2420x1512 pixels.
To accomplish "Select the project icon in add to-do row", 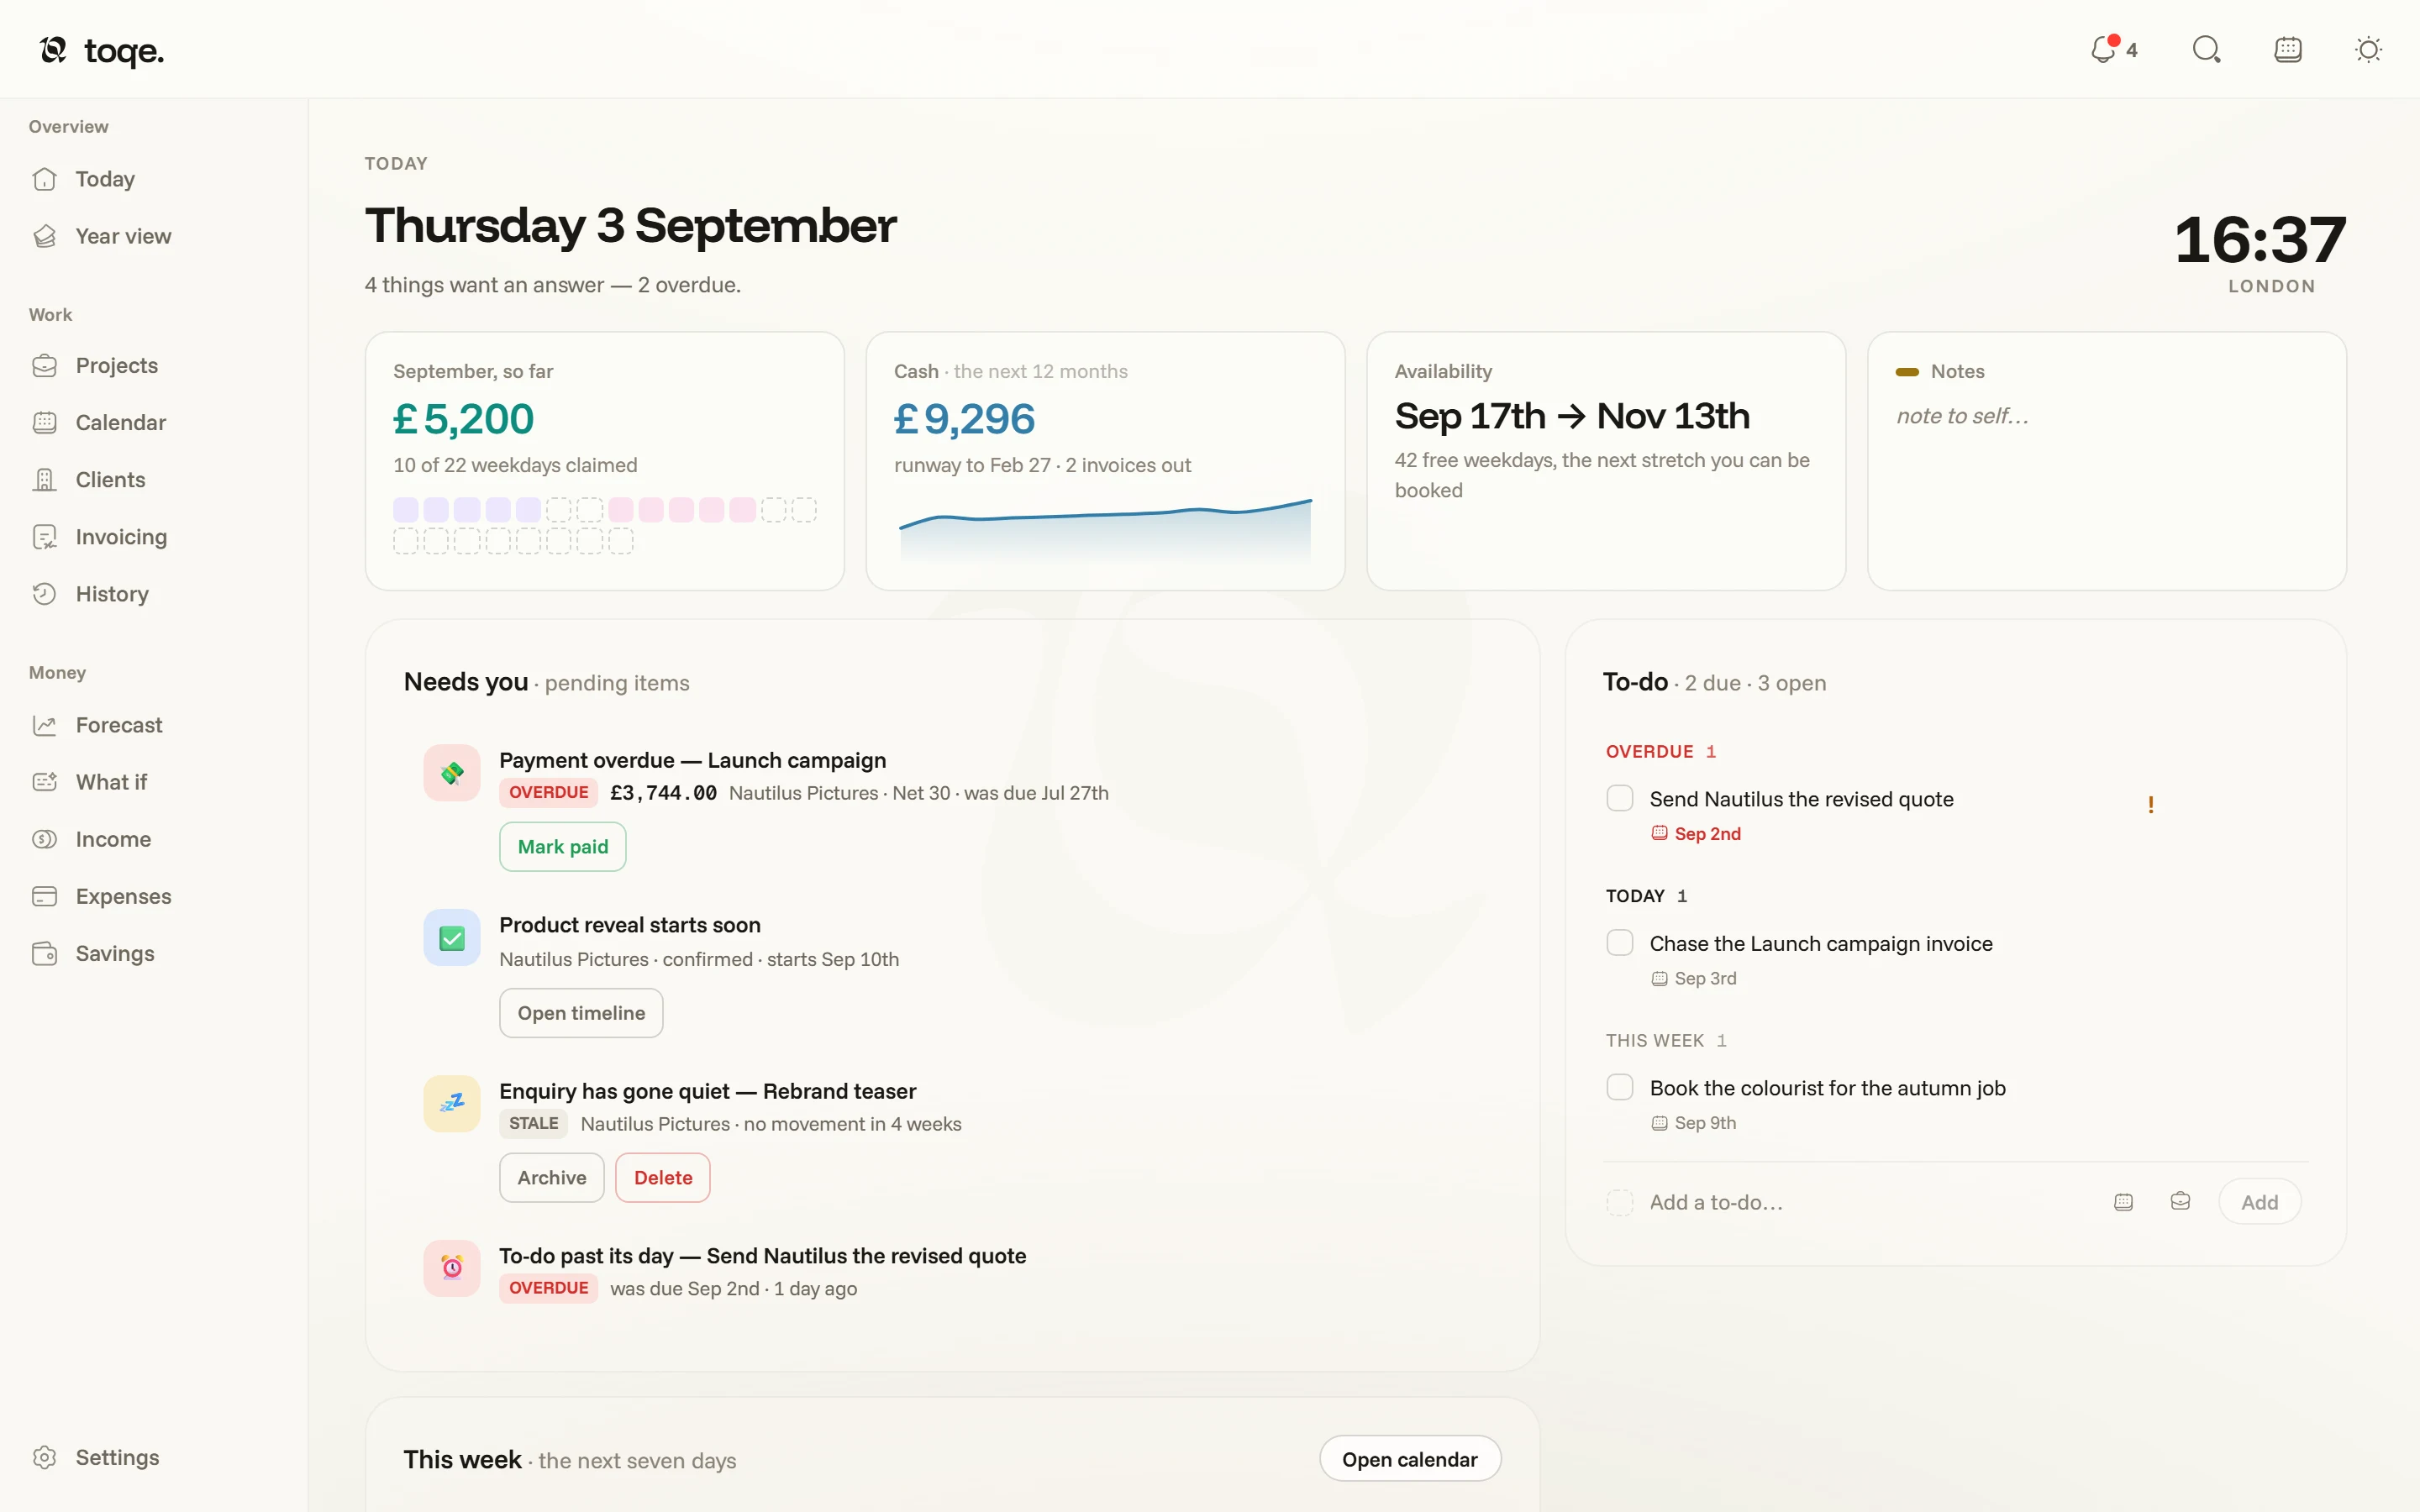I will [2180, 1201].
